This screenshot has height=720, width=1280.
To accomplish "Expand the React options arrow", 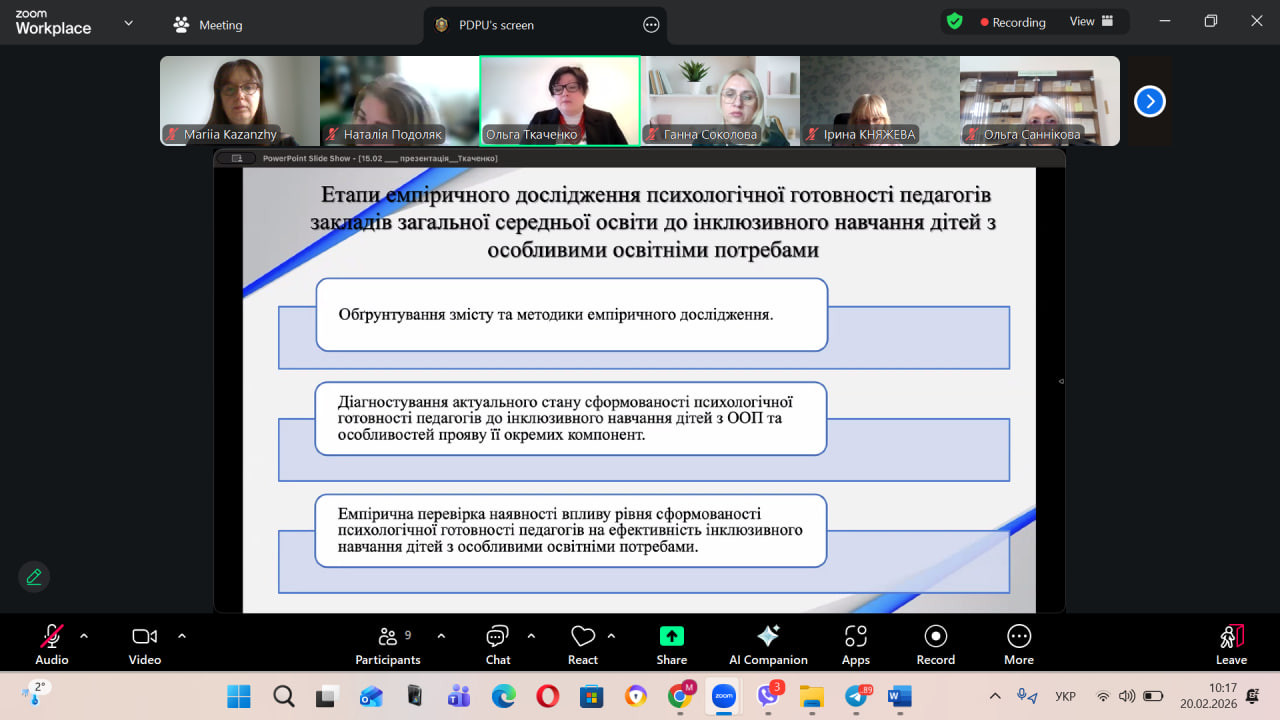I will click(x=611, y=635).
